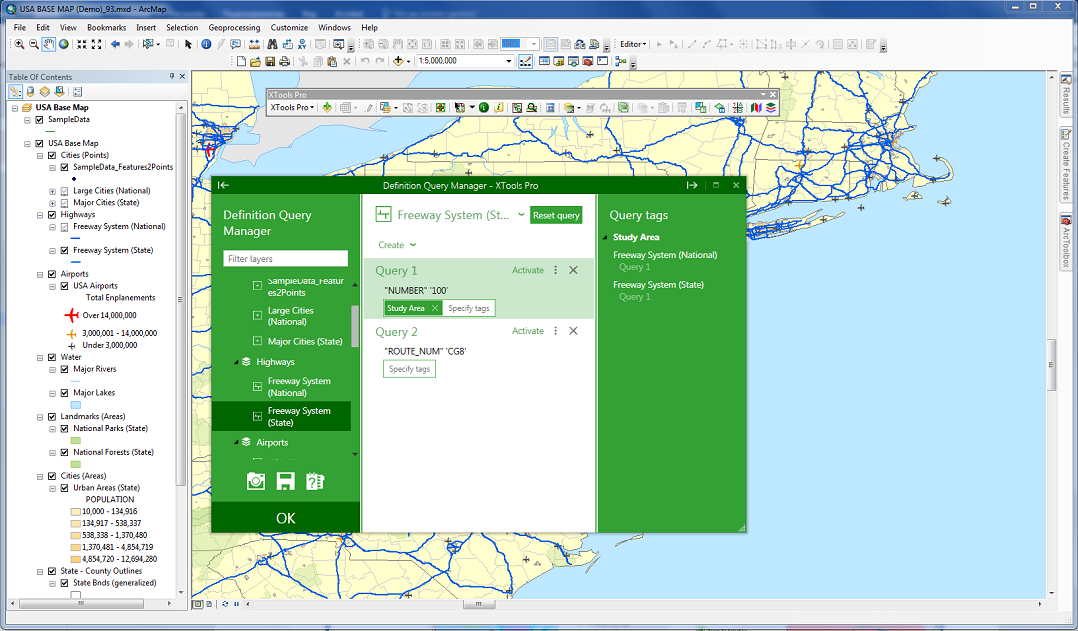Click the XTools stacked layers icon
The width and height of the screenshot is (1078, 631).
pos(771,108)
